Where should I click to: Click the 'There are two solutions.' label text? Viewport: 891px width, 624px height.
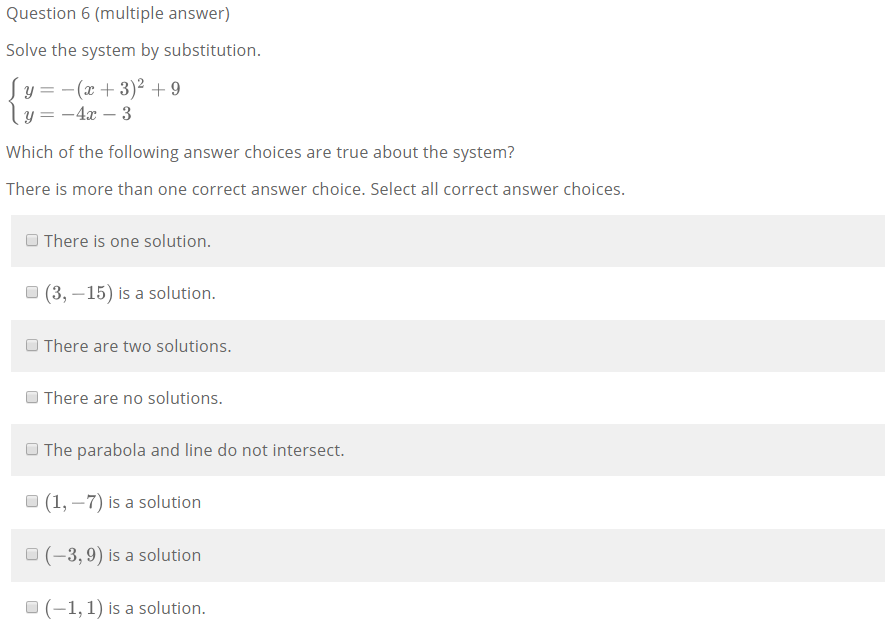[137, 346]
